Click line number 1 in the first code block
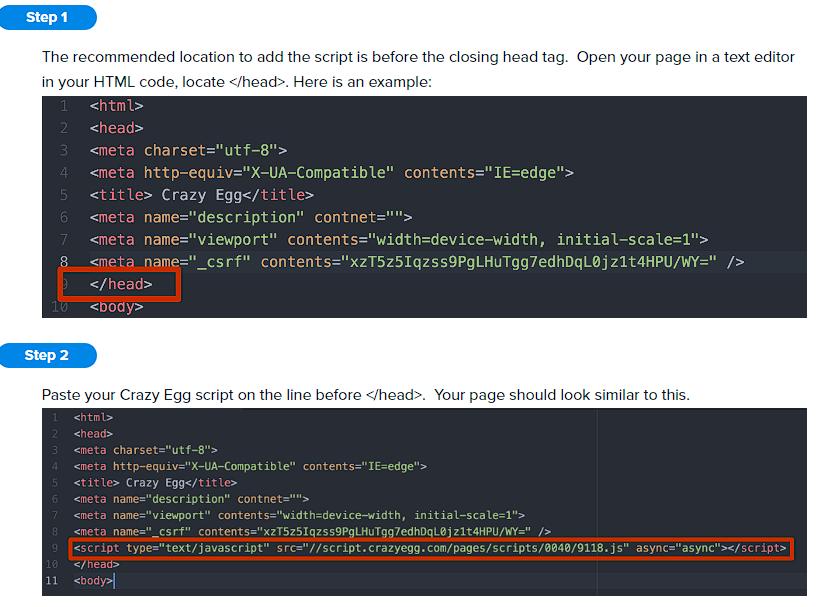 (x=64, y=106)
